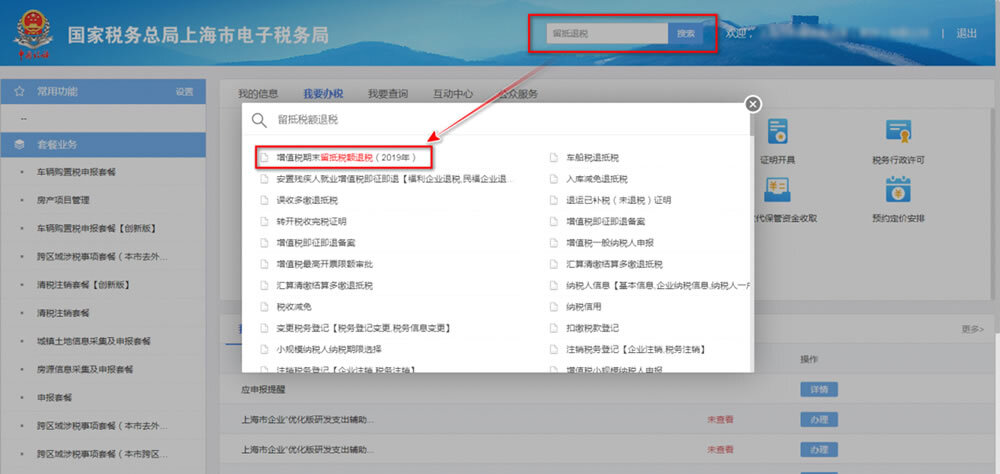The height and width of the screenshot is (474, 1000).
Task: Close the search results popup
Action: point(753,104)
